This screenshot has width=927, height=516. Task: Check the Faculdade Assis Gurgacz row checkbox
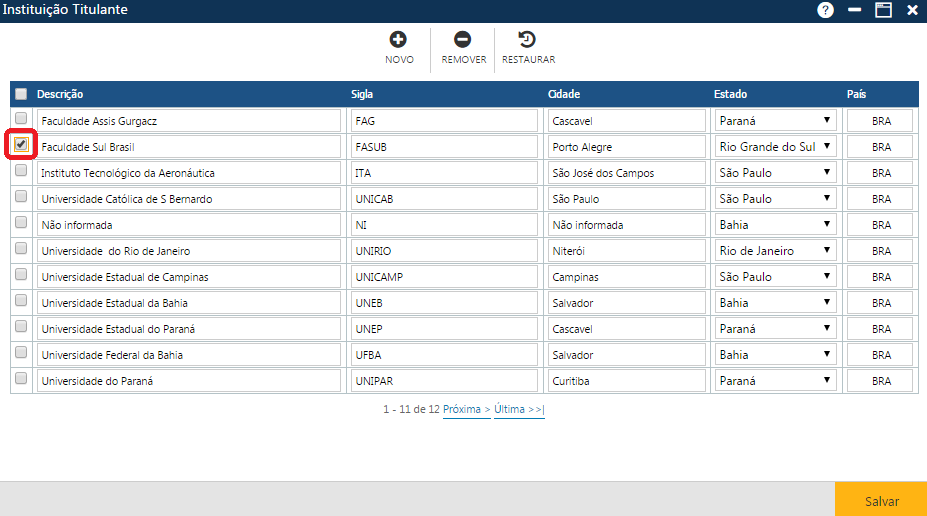pos(21,119)
